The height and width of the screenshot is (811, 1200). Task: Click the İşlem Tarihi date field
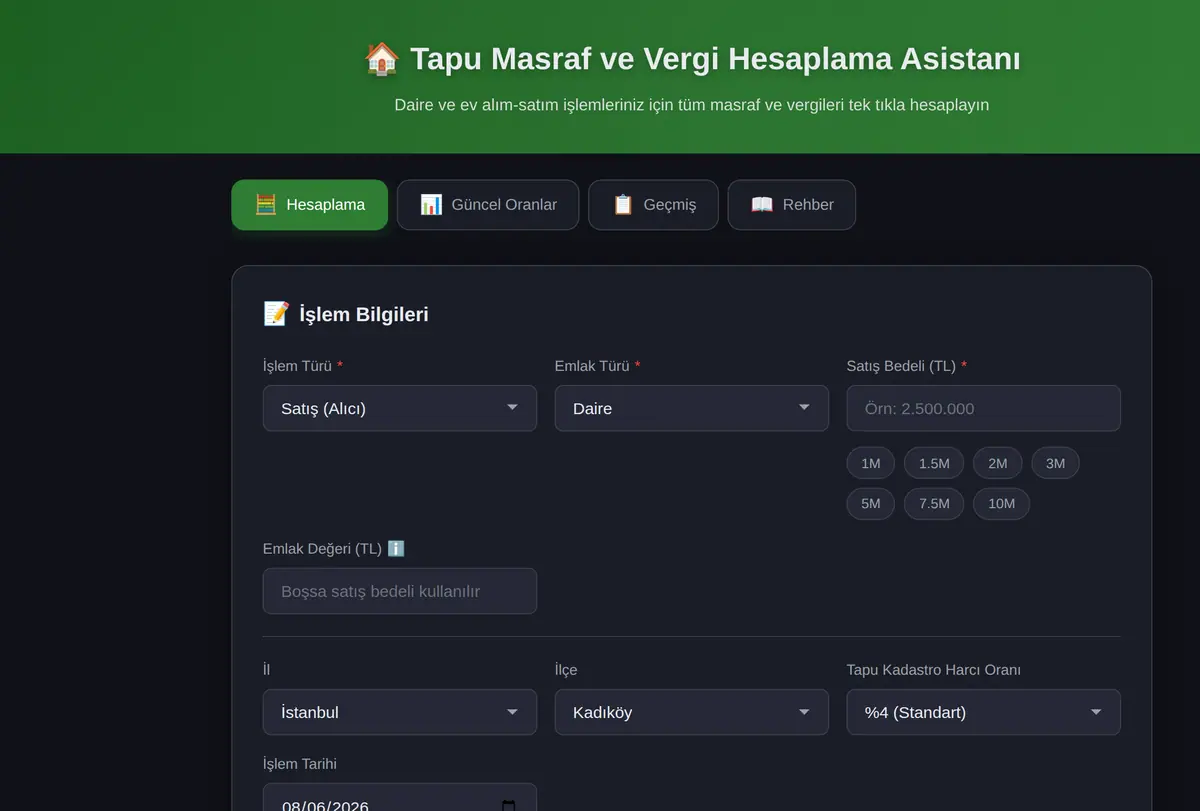click(x=400, y=797)
